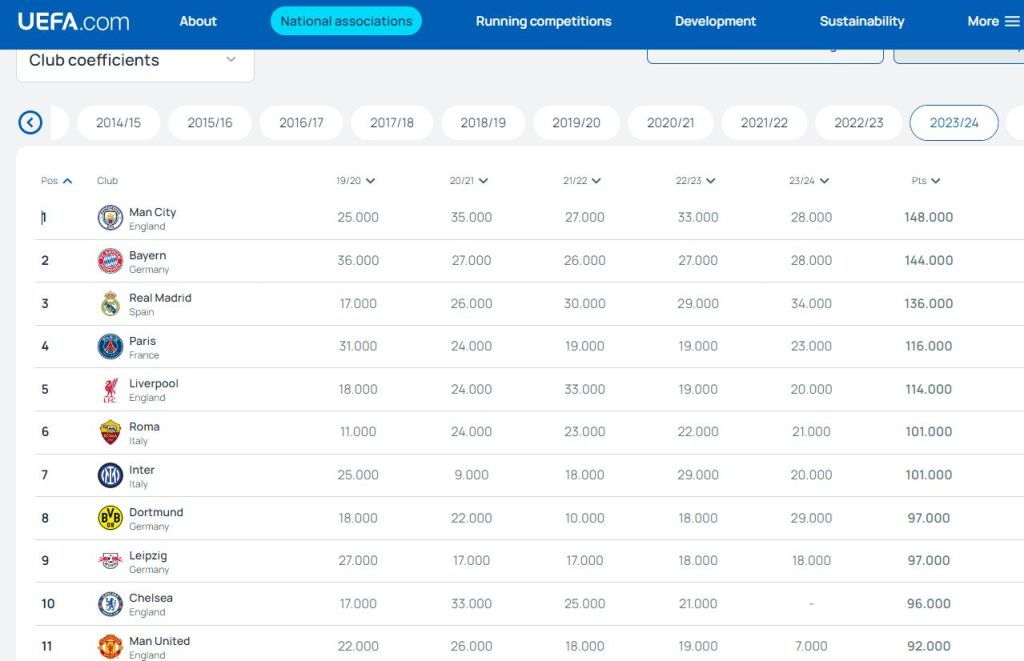Click the Paris club crest icon
This screenshot has width=1024, height=661.
[110, 347]
